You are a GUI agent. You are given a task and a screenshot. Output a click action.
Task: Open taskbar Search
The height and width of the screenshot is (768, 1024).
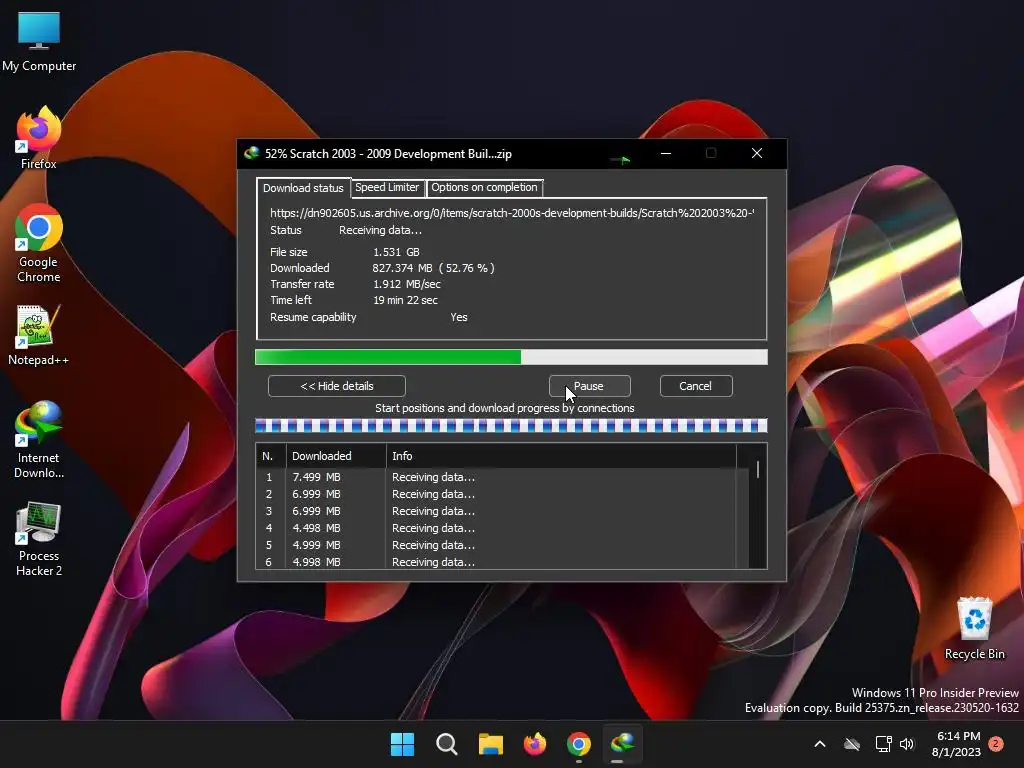(x=447, y=744)
